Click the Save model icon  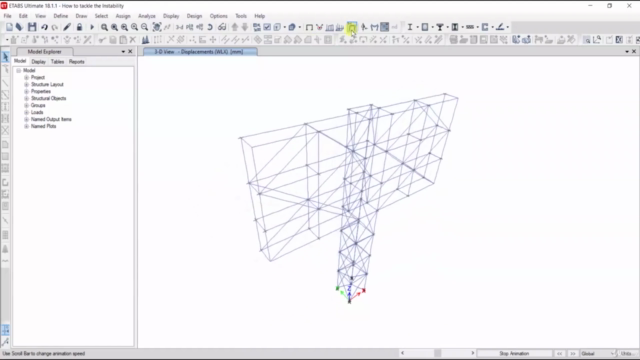(32, 27)
